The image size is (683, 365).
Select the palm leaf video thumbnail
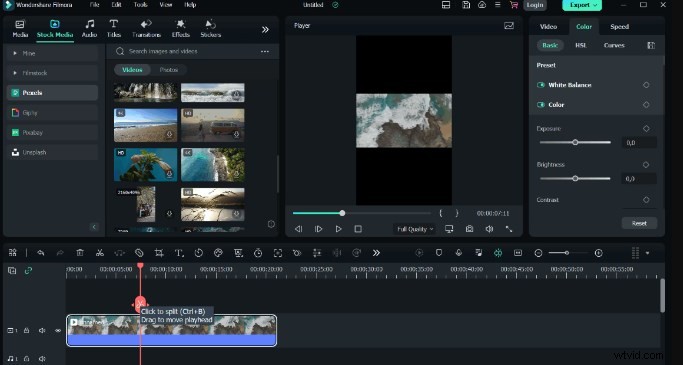145,165
